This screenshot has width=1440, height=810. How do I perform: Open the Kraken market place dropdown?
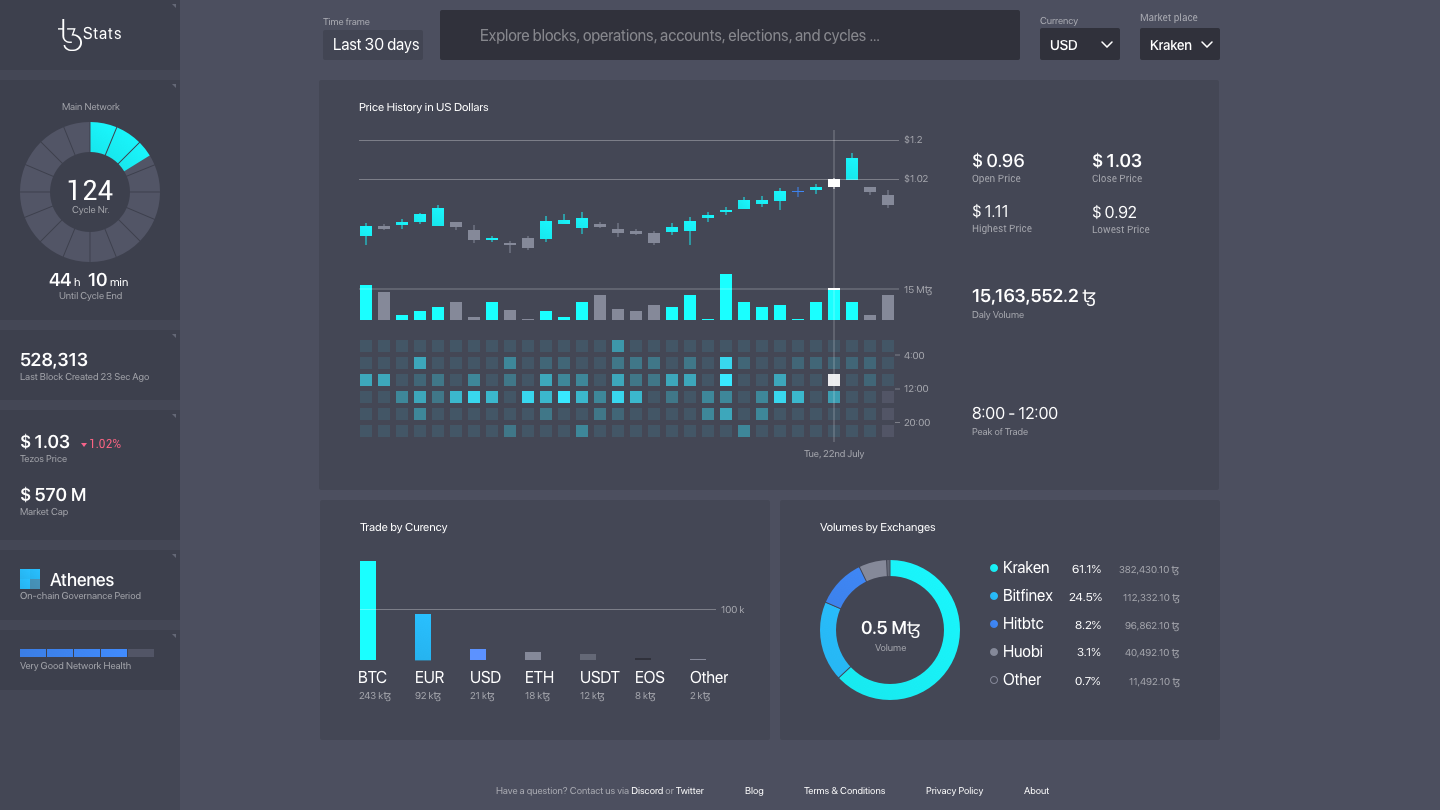1179,44
